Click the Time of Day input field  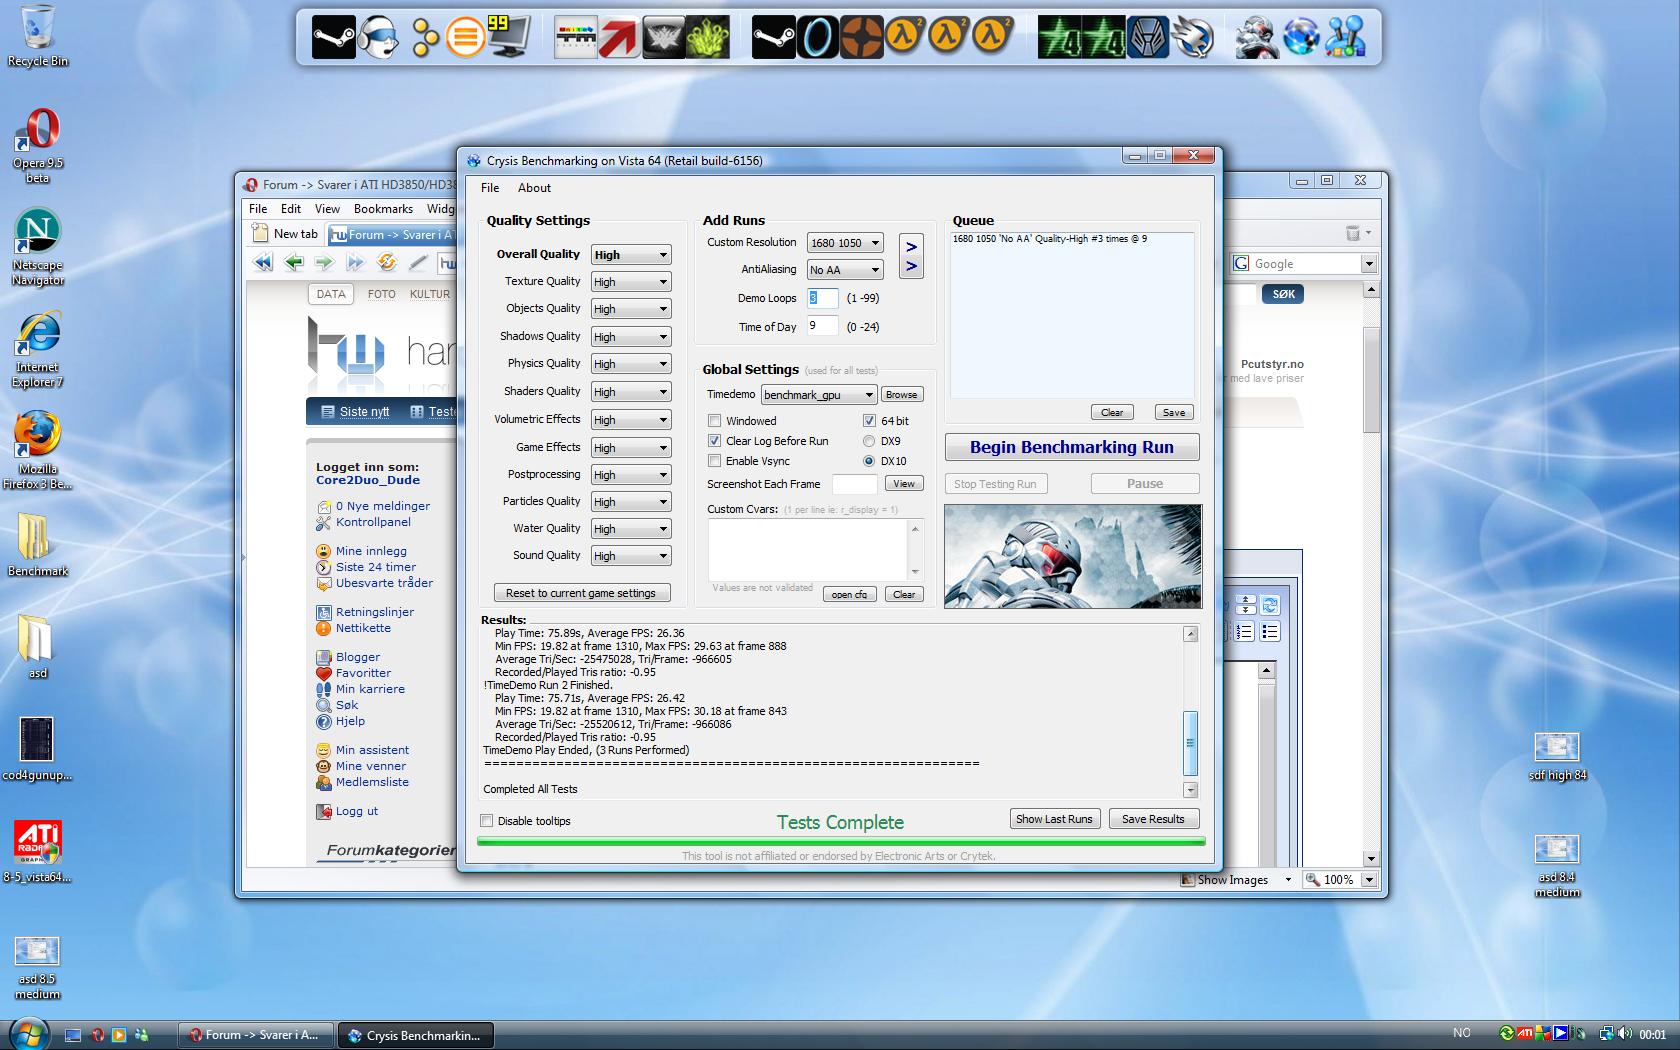point(822,326)
